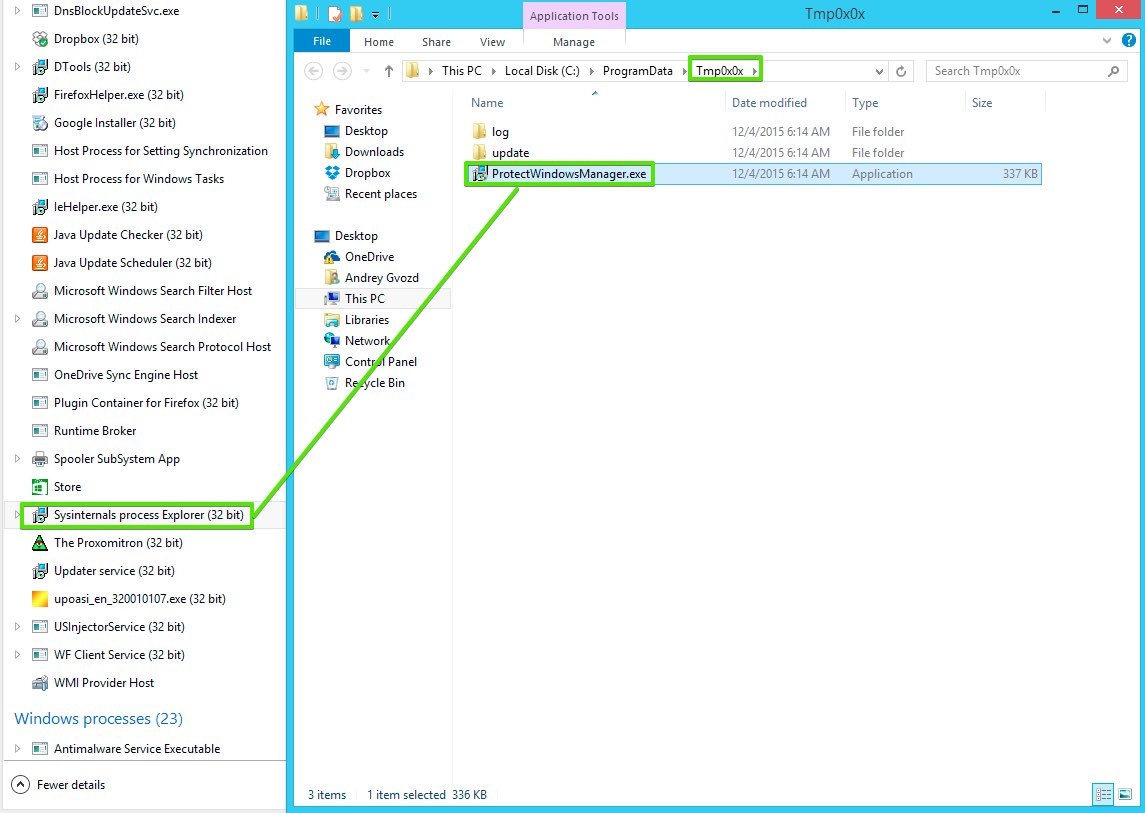The height and width of the screenshot is (813, 1145).
Task: Click ProgramData in the breadcrumb path
Action: coord(637,71)
